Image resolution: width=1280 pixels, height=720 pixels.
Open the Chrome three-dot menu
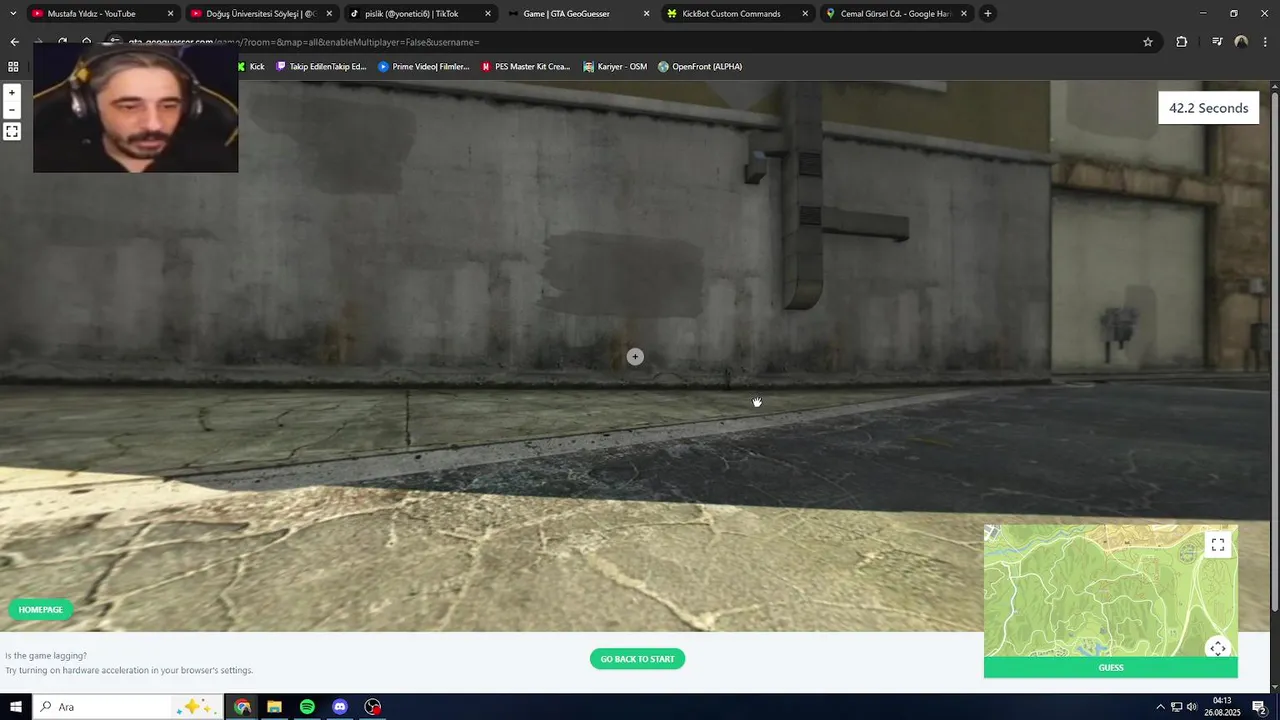(x=1265, y=42)
